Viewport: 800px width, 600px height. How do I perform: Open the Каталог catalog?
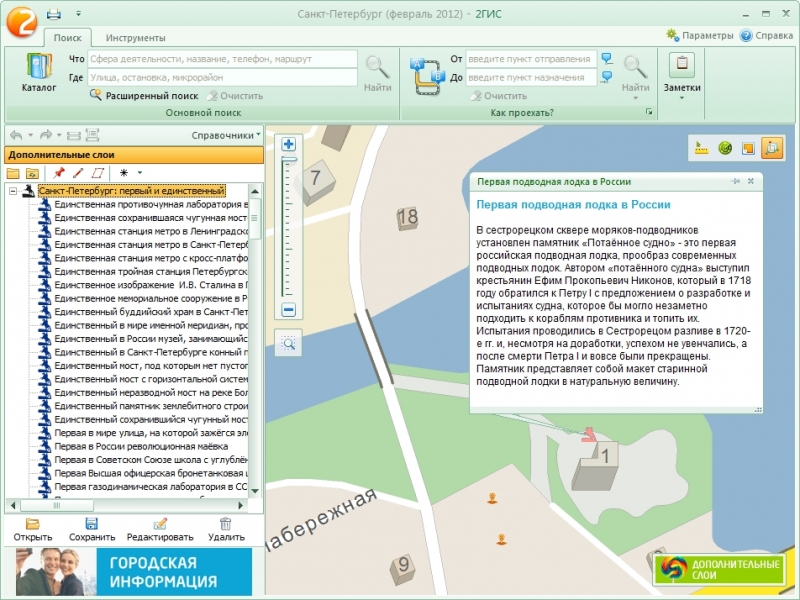tap(39, 72)
